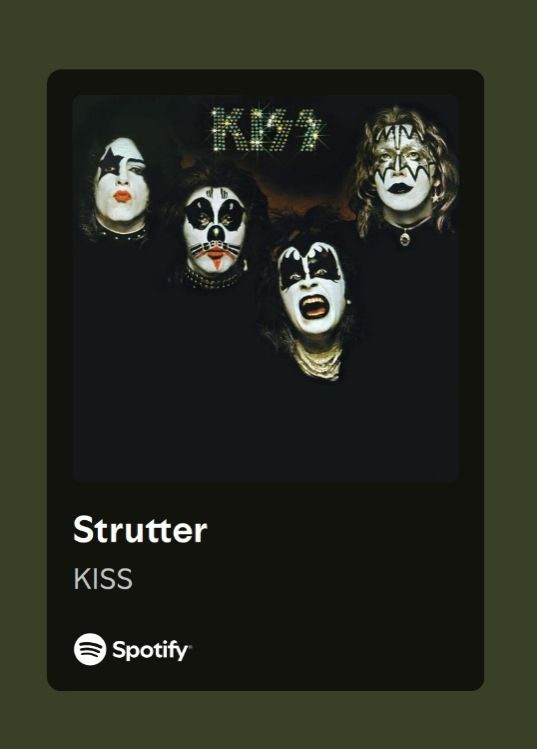This screenshot has height=749, width=537.
Task: Click the dark lower area of album cover
Action: pyautogui.click(x=266, y=430)
